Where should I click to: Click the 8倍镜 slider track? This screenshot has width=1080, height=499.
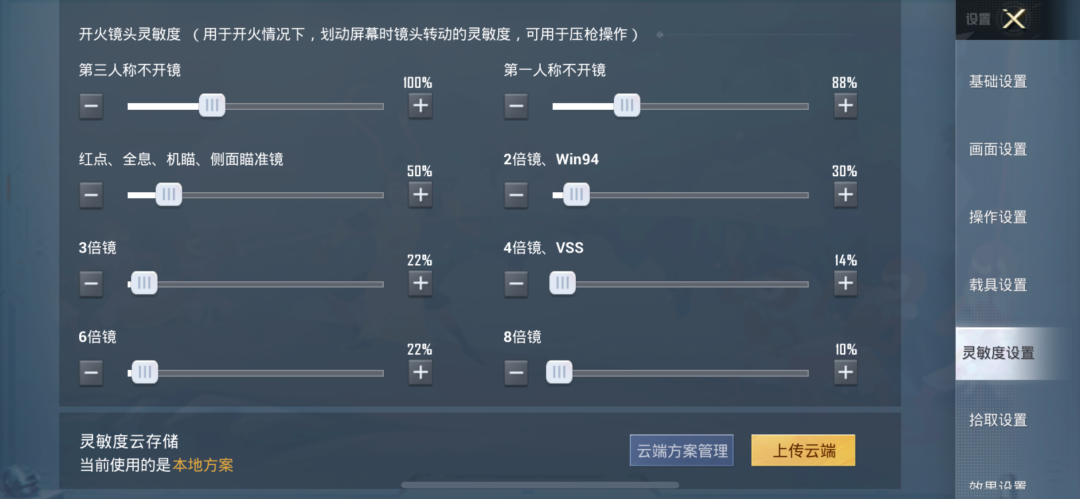(690, 373)
